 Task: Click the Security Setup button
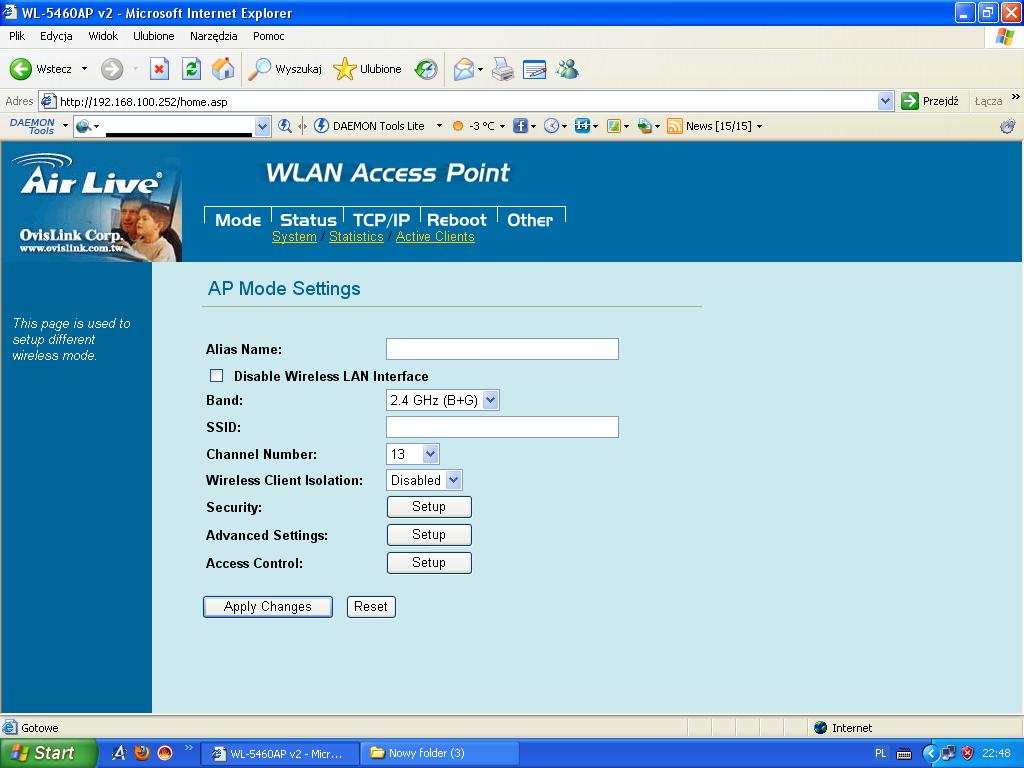(x=429, y=507)
